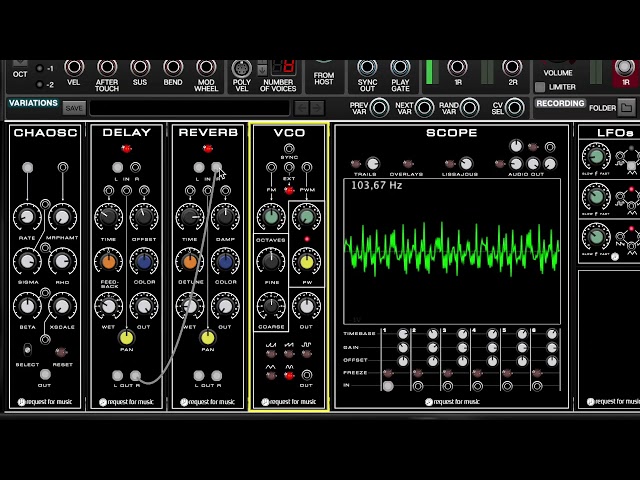The height and width of the screenshot is (480, 640).
Task: Click the next variation arrow button
Action: click(x=316, y=108)
